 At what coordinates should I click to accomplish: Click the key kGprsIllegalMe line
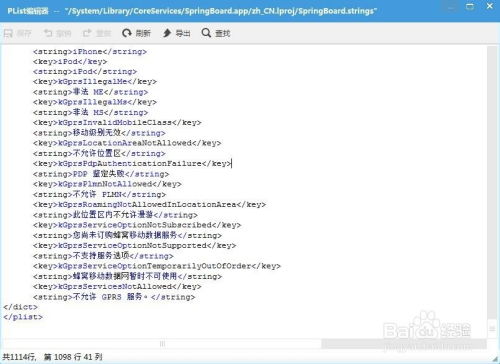(95, 82)
